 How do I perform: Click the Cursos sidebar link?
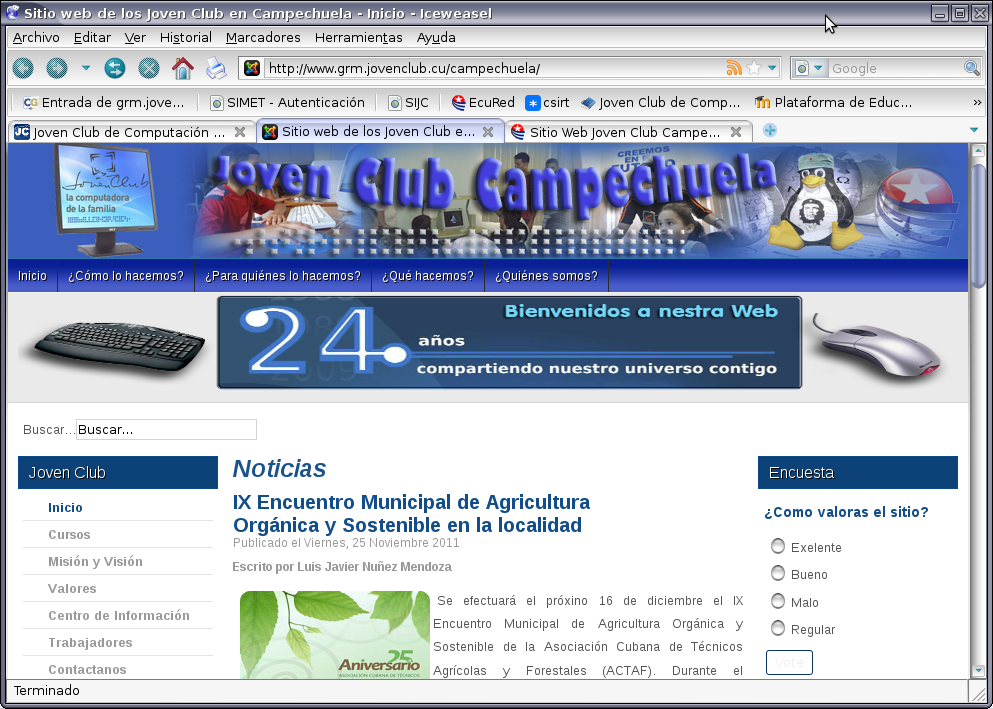[69, 535]
